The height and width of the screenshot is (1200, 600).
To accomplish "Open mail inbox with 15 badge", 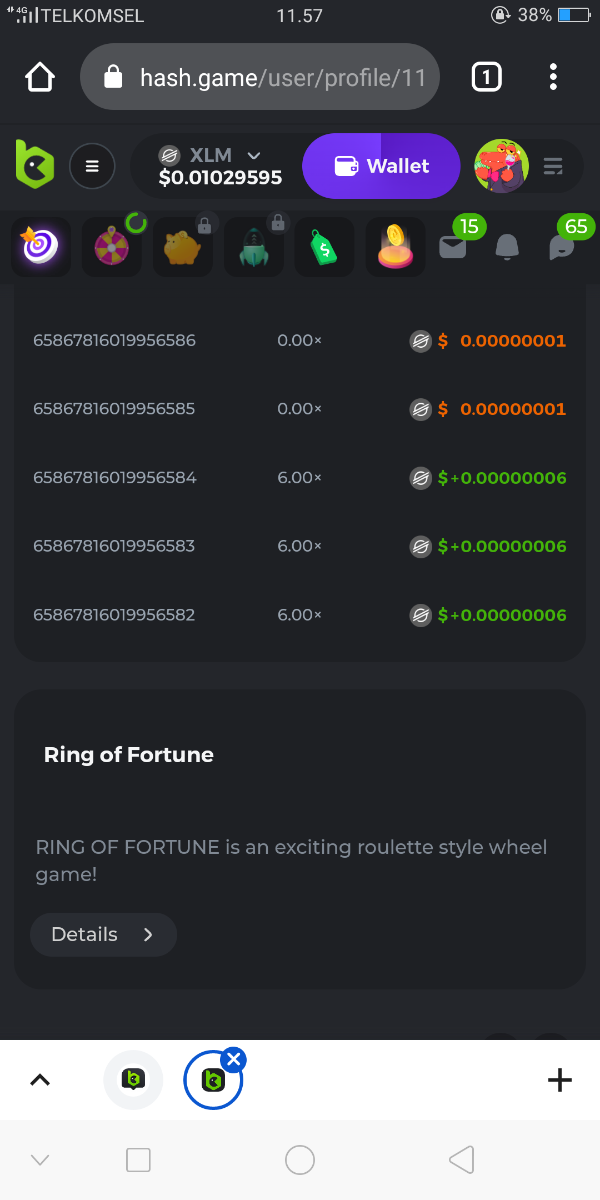I will click(453, 246).
